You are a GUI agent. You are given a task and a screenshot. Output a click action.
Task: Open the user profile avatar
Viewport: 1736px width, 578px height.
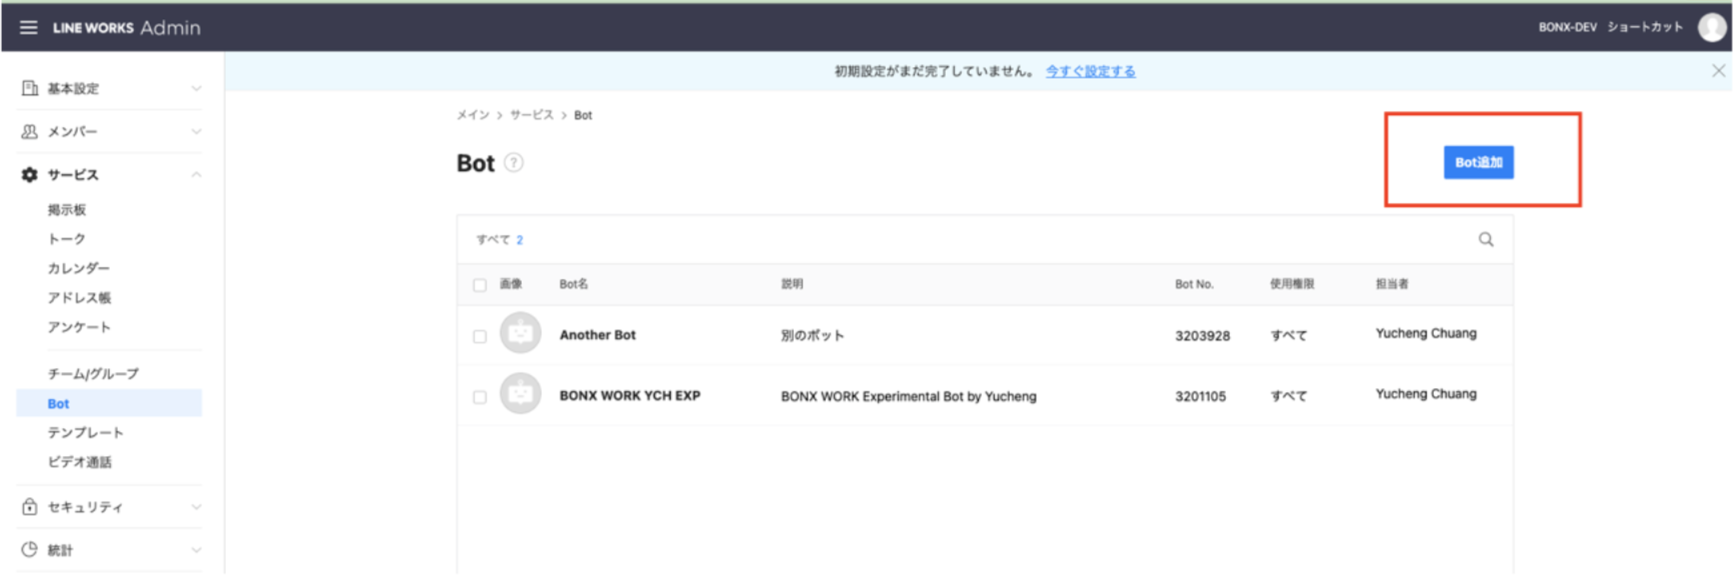1712,27
